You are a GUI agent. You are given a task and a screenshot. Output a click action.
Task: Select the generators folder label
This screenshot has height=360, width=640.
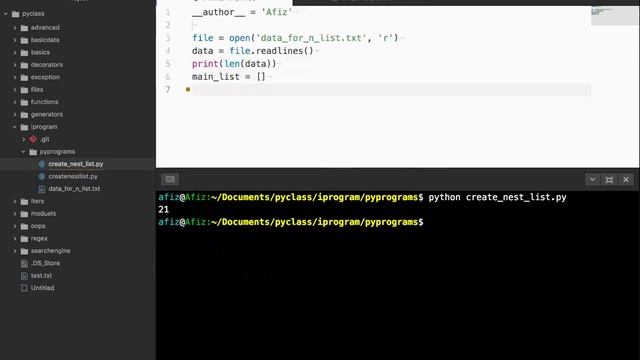(x=47, y=115)
